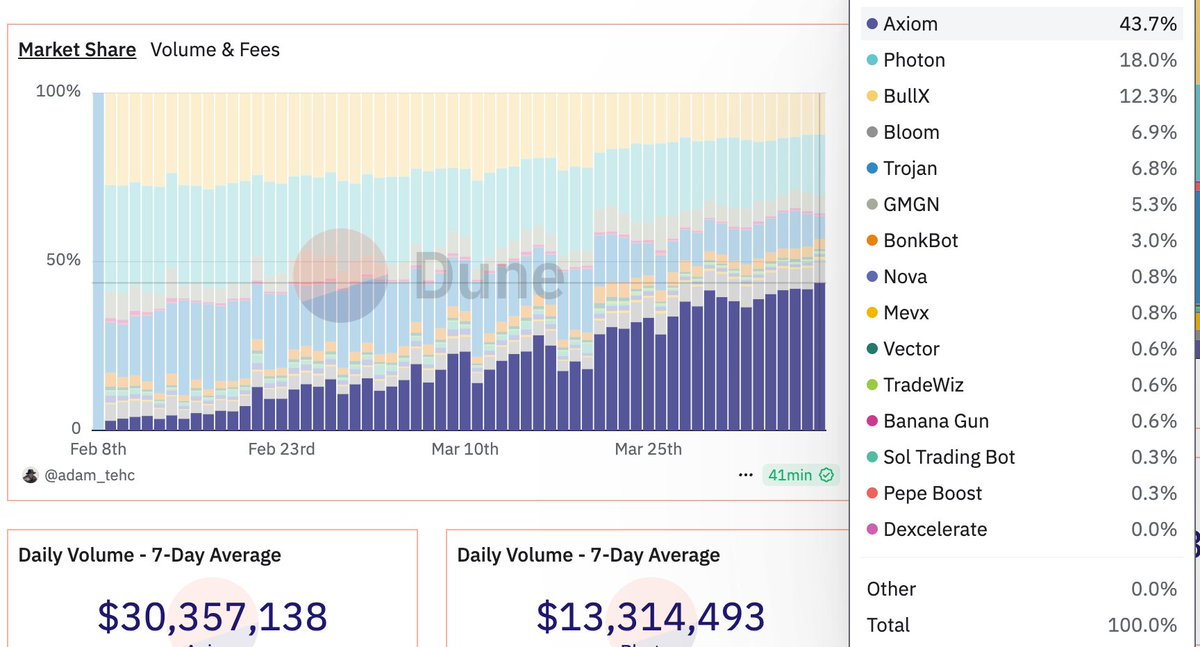This screenshot has height=647, width=1200.
Task: Click the Photon legend color dot
Action: point(872,60)
